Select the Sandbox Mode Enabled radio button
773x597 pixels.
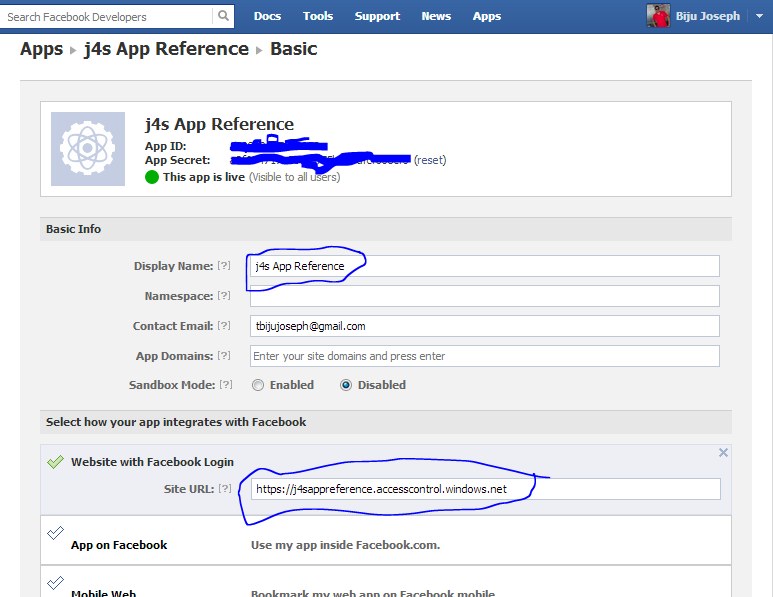(258, 385)
